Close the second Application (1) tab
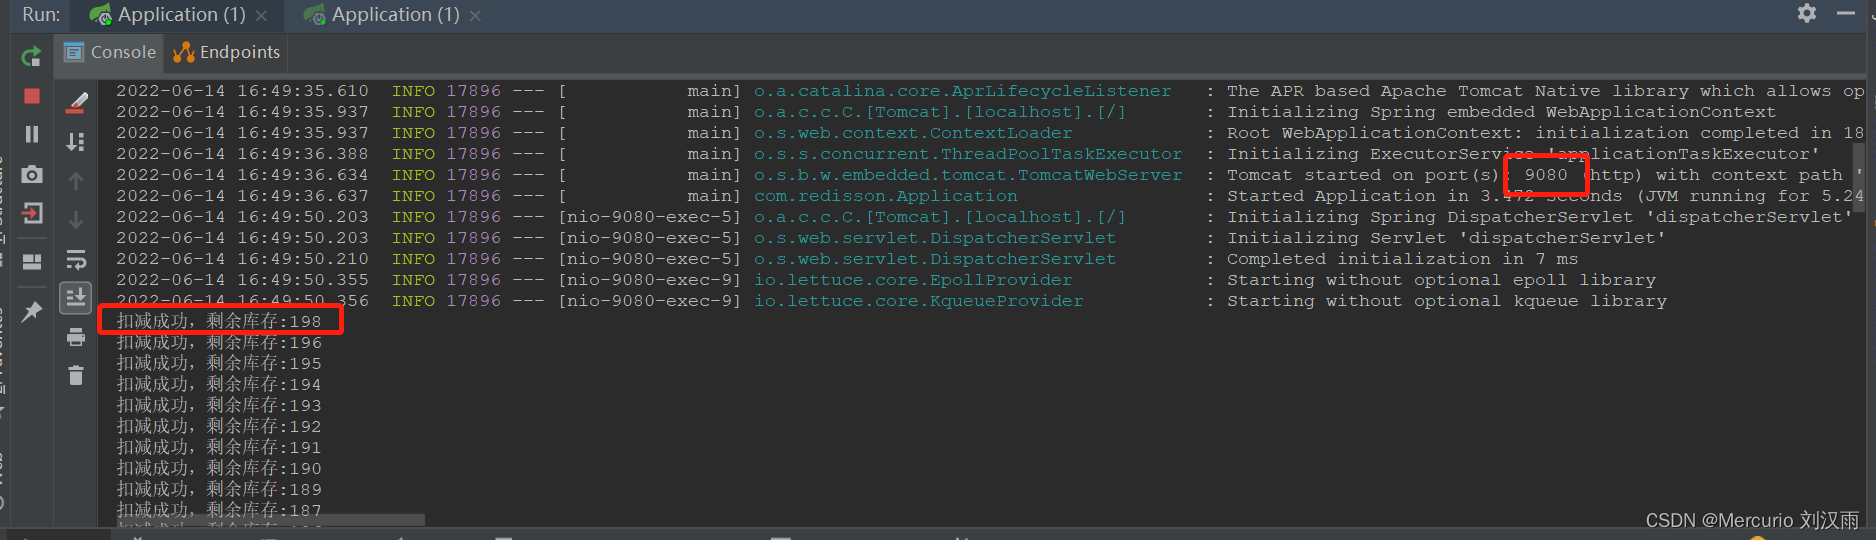The width and height of the screenshot is (1876, 540). 475,16
